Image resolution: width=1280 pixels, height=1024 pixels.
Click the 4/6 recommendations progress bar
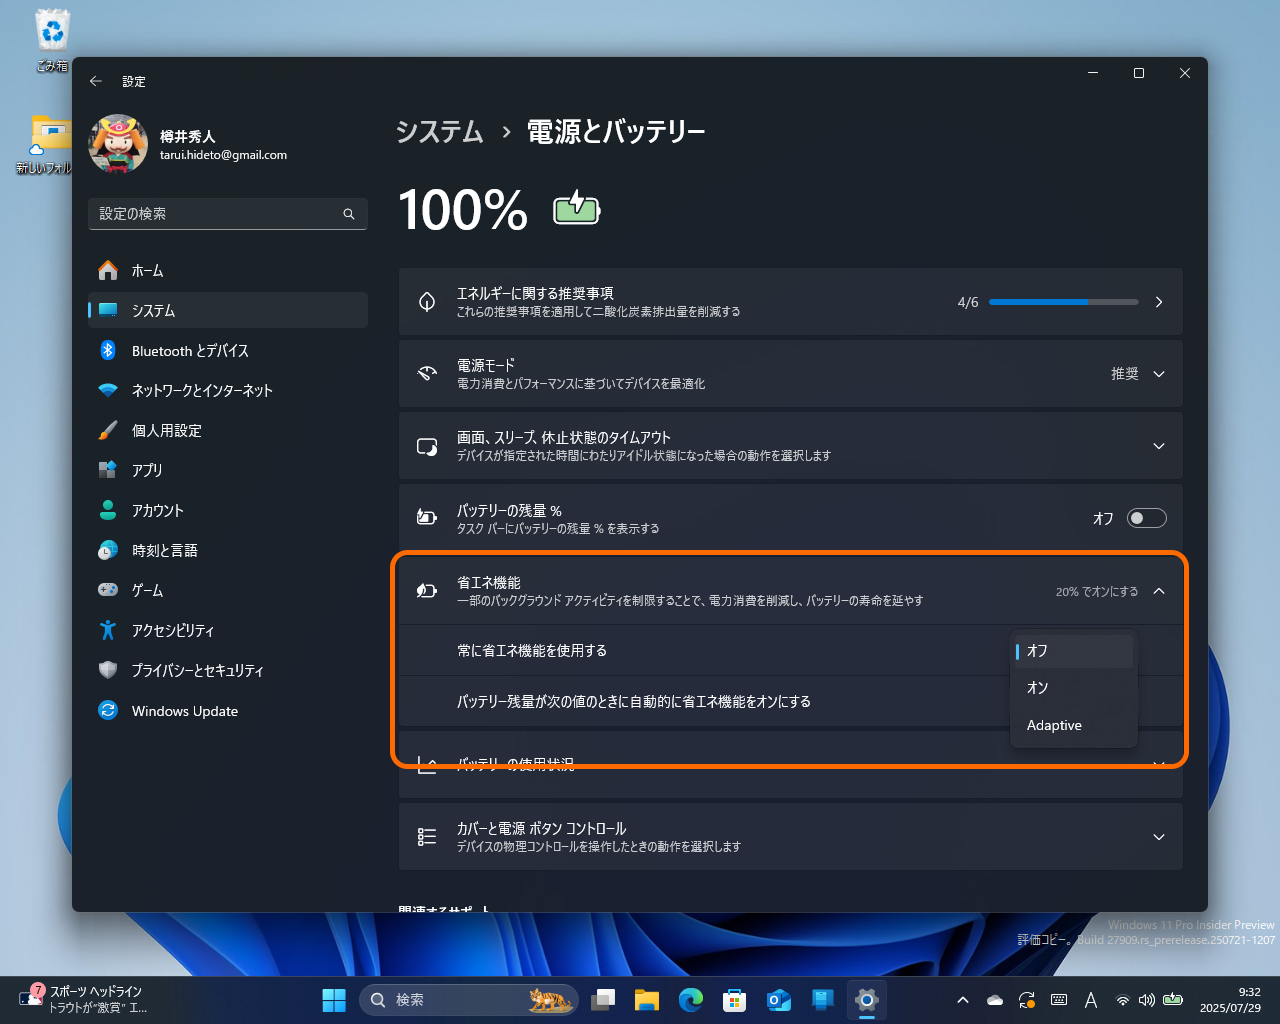click(x=1064, y=301)
